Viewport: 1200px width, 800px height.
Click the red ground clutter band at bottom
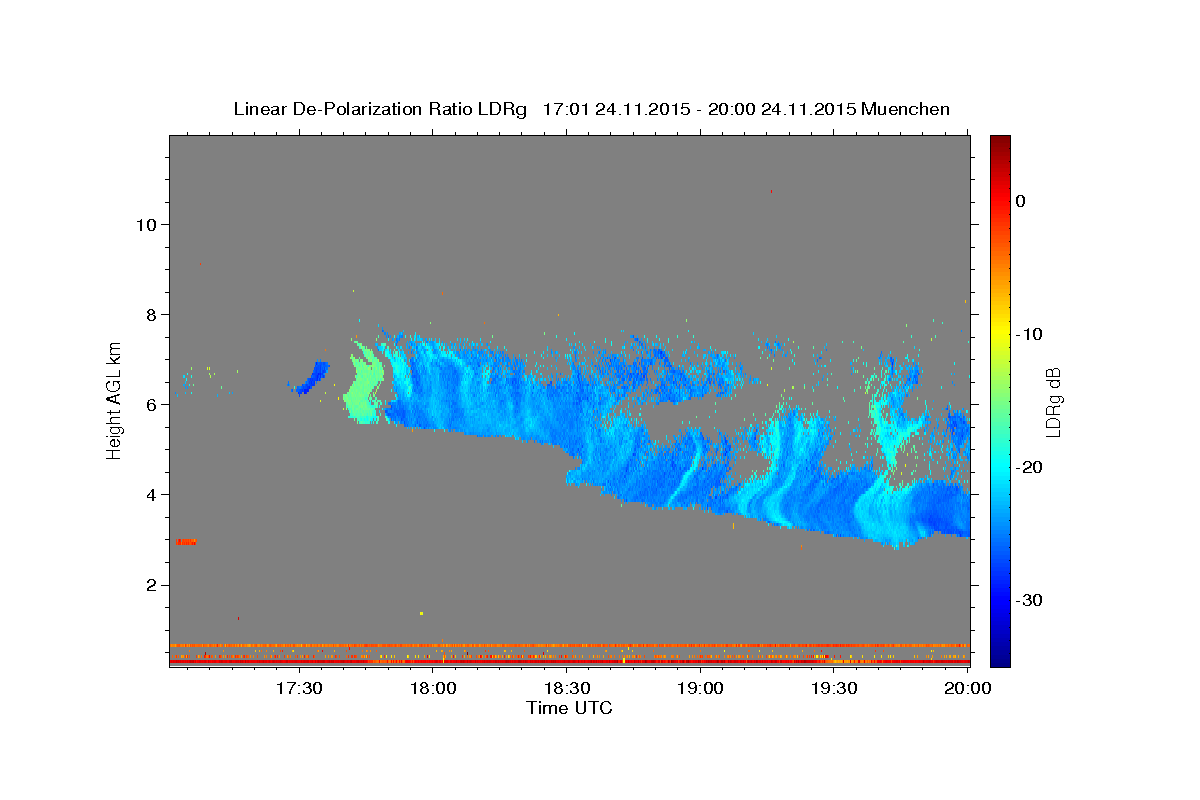(569, 662)
